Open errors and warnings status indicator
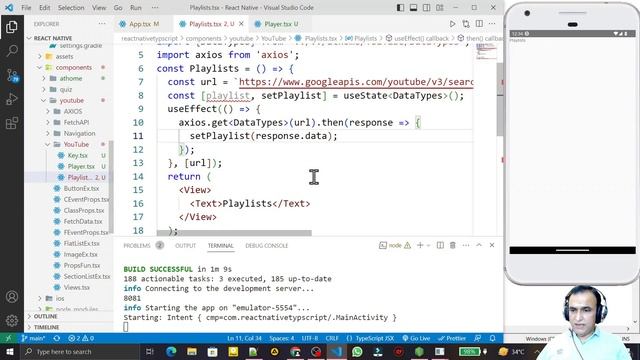640x360 pixels. (x=81, y=338)
